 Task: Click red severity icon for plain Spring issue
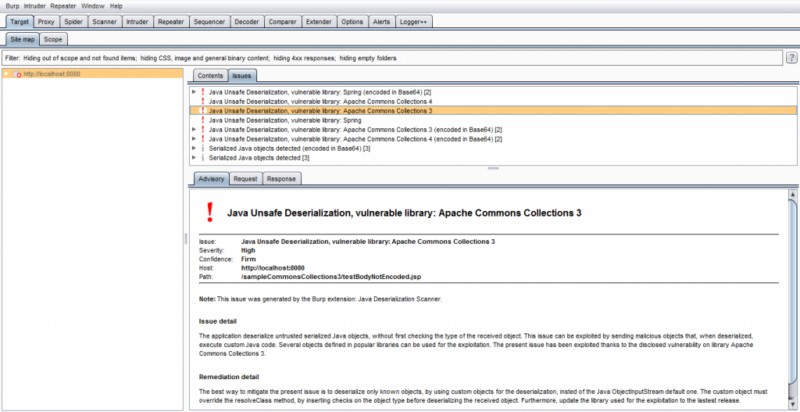pyautogui.click(x=203, y=120)
